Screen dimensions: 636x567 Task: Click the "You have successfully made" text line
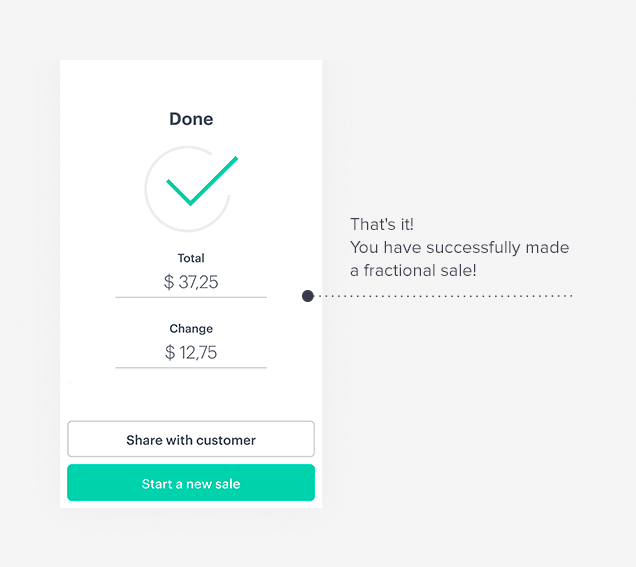(x=459, y=248)
